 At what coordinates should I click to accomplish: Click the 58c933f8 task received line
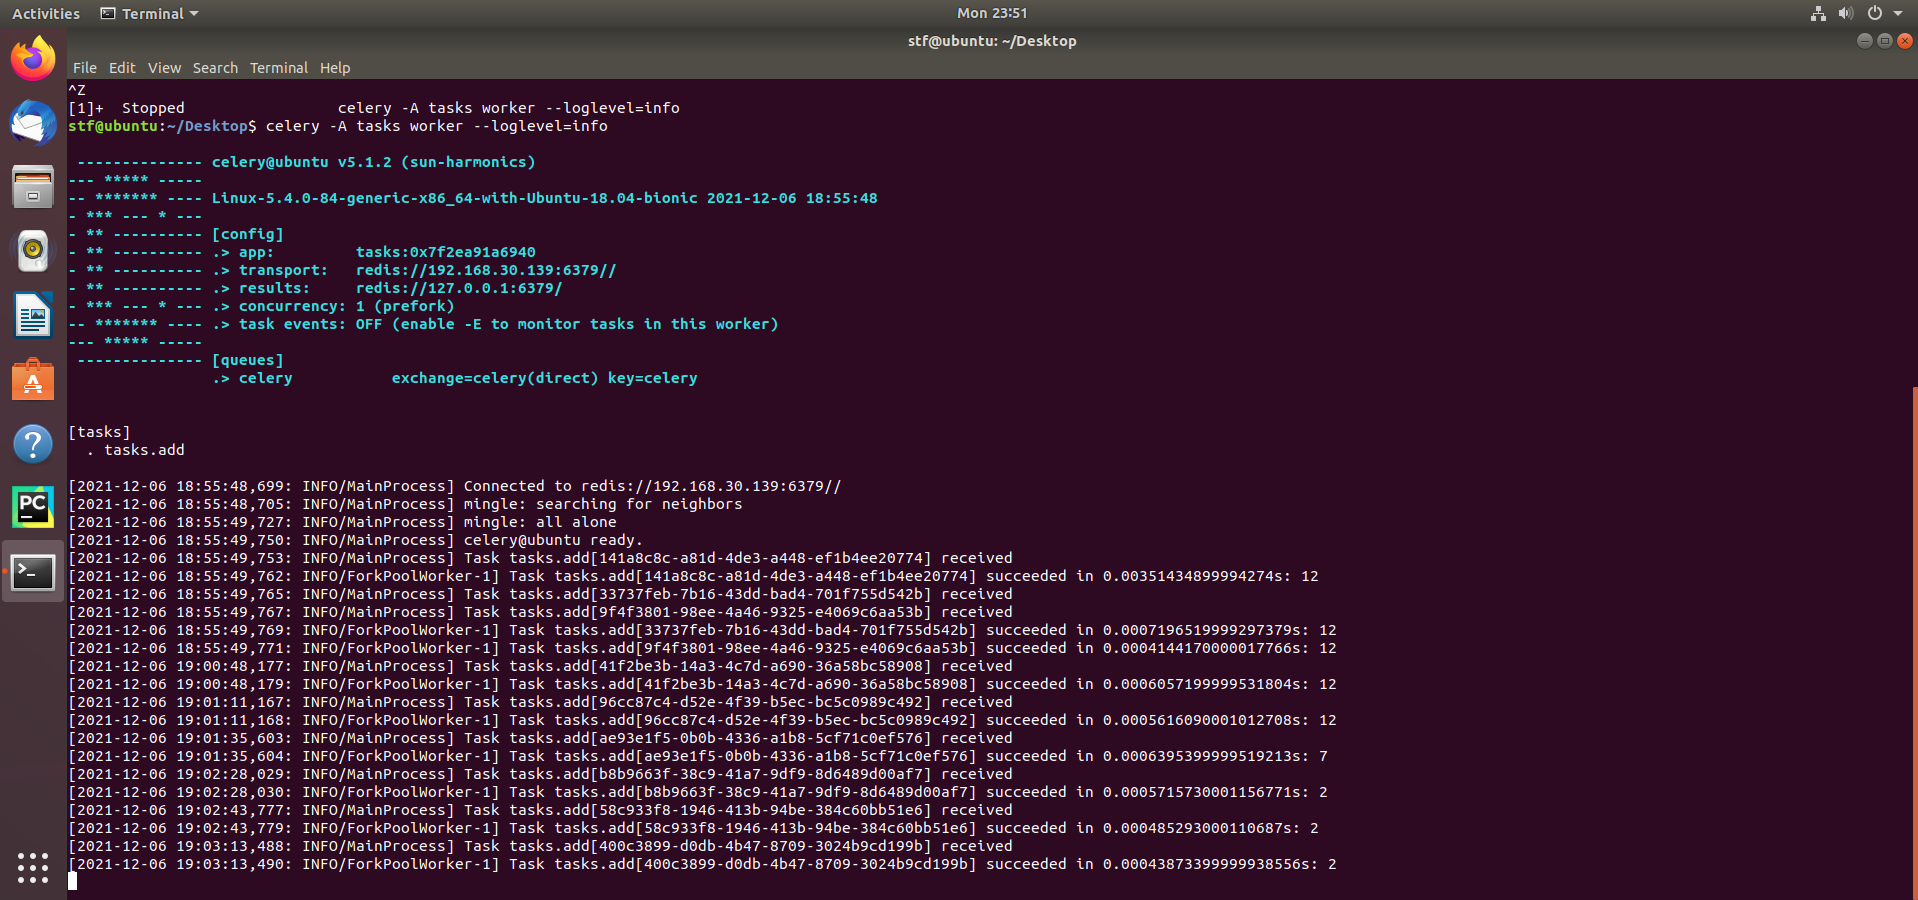(540, 810)
